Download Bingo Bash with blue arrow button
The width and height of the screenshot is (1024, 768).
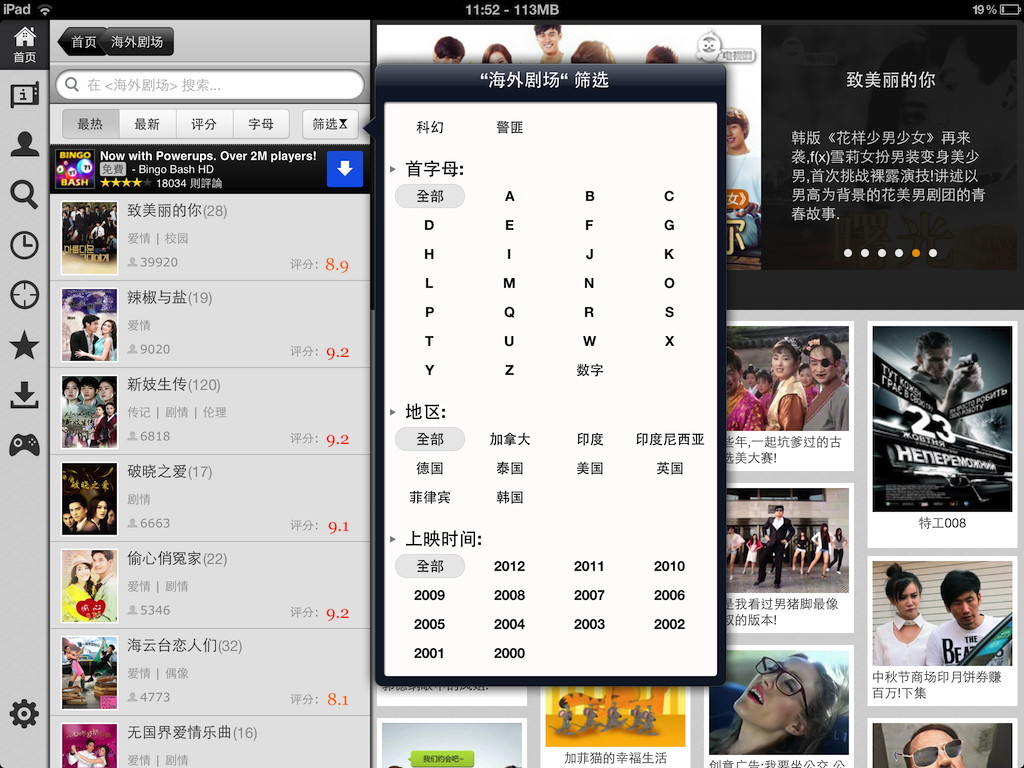(x=344, y=169)
